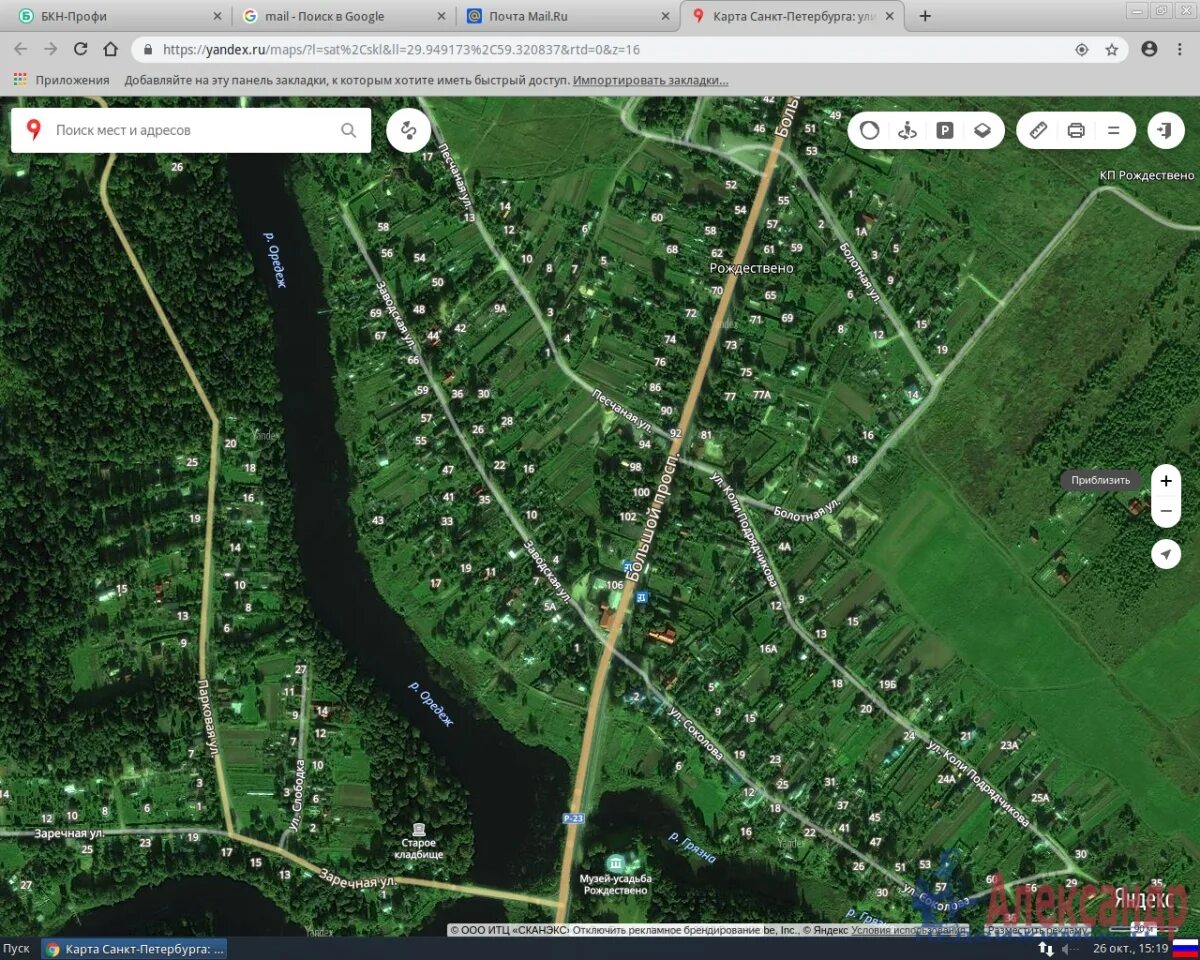1200x960 pixels.
Task: Locate my position arrow button
Action: [x=1166, y=554]
